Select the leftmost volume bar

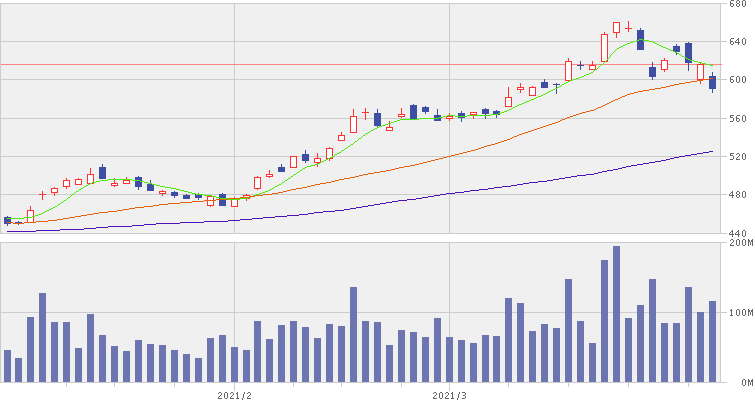pyautogui.click(x=7, y=366)
